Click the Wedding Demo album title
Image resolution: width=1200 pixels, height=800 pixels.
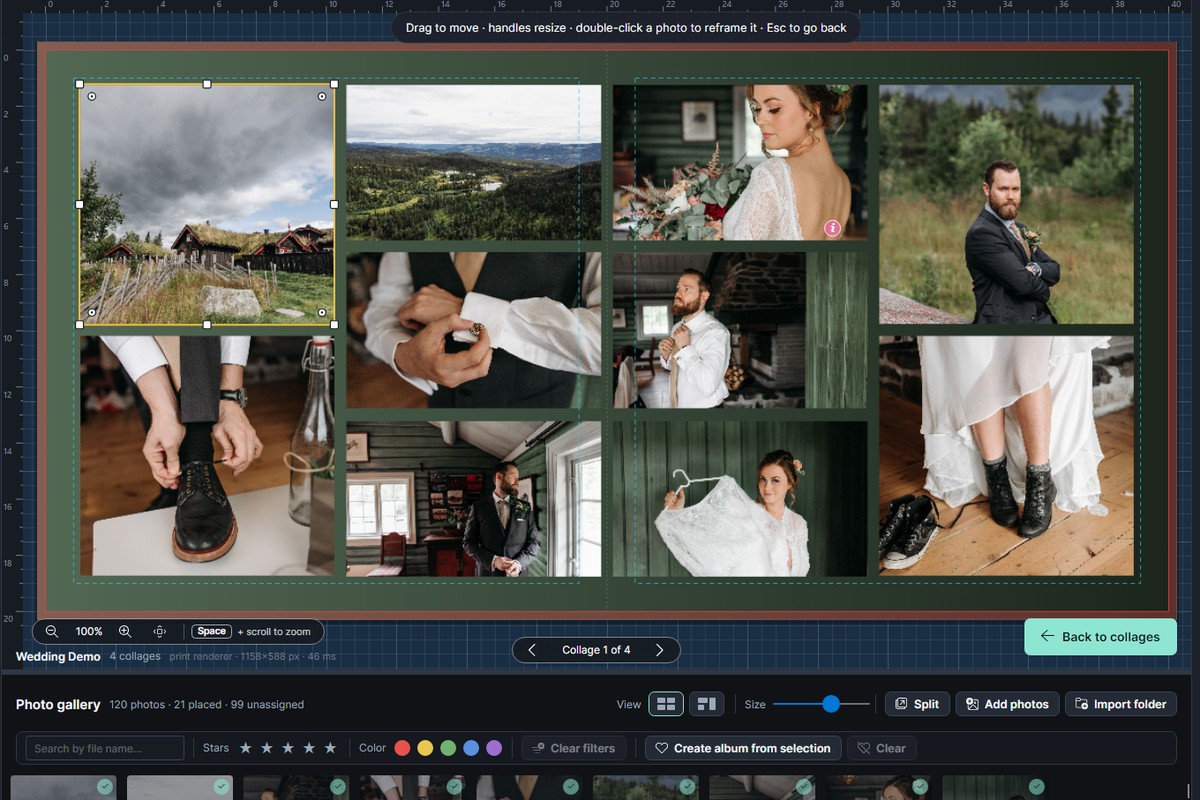coord(58,656)
